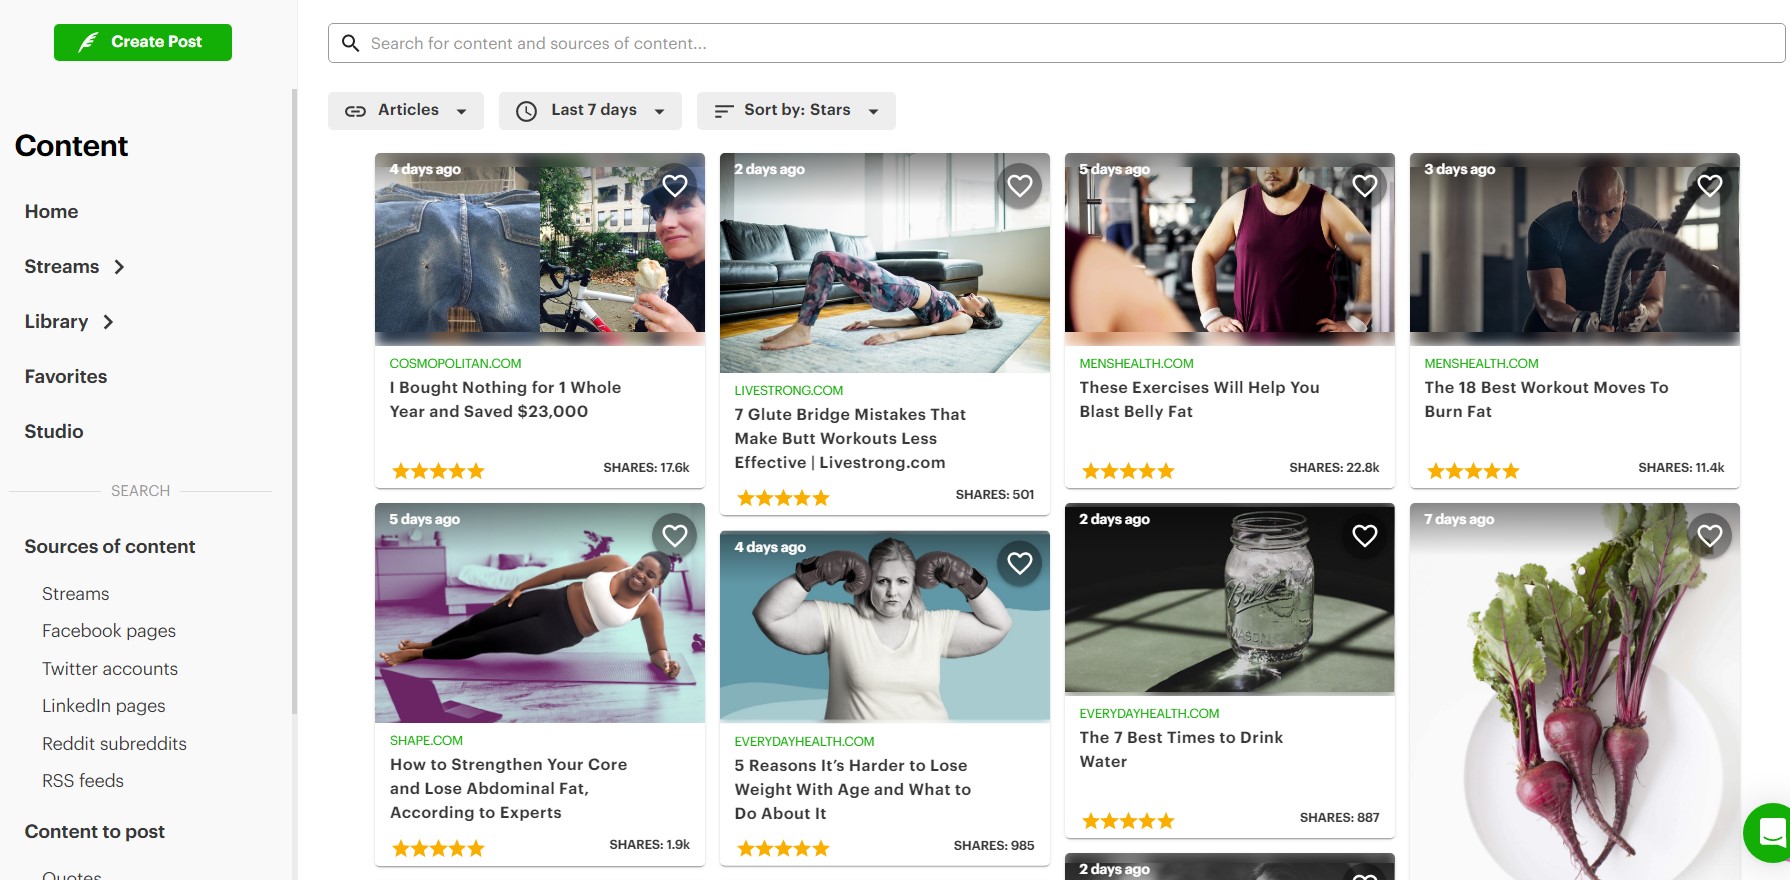This screenshot has height=880, width=1790.
Task: Open the chat widget bubble
Action: (x=1770, y=832)
